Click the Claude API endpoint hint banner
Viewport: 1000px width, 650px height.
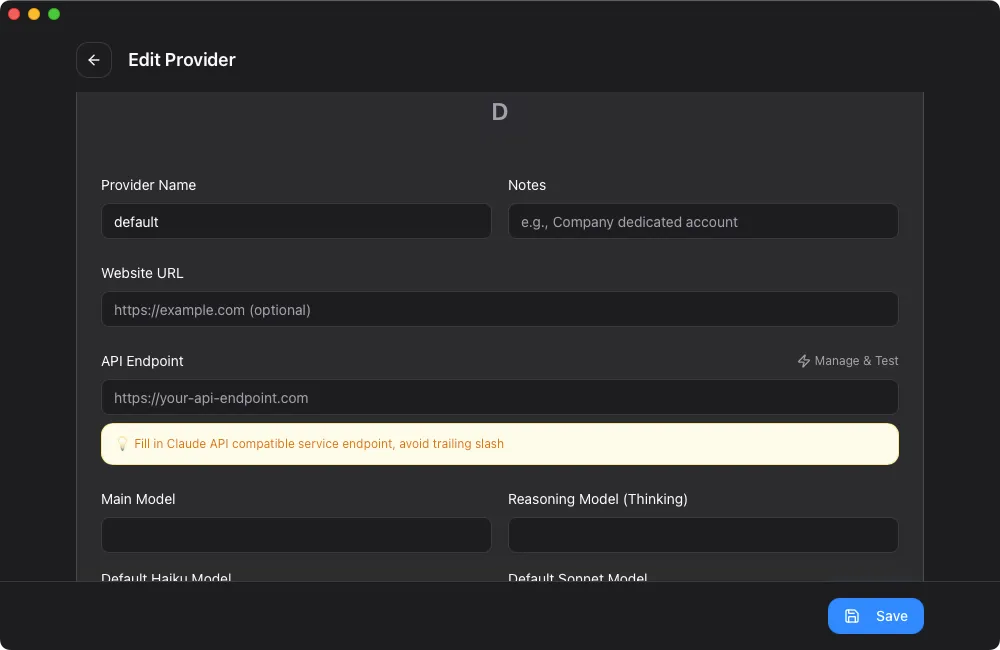pyautogui.click(x=500, y=444)
